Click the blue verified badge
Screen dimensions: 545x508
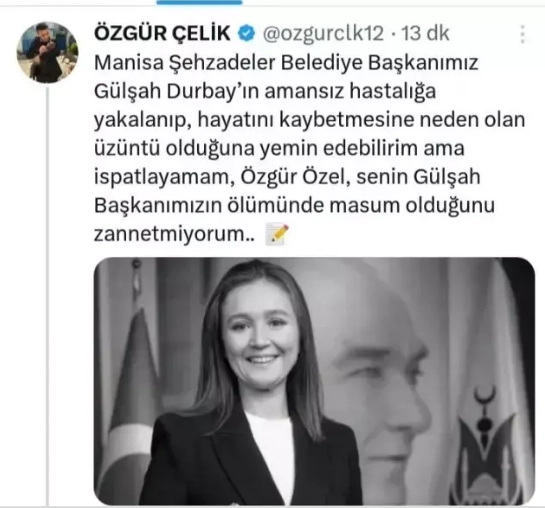click(x=246, y=34)
